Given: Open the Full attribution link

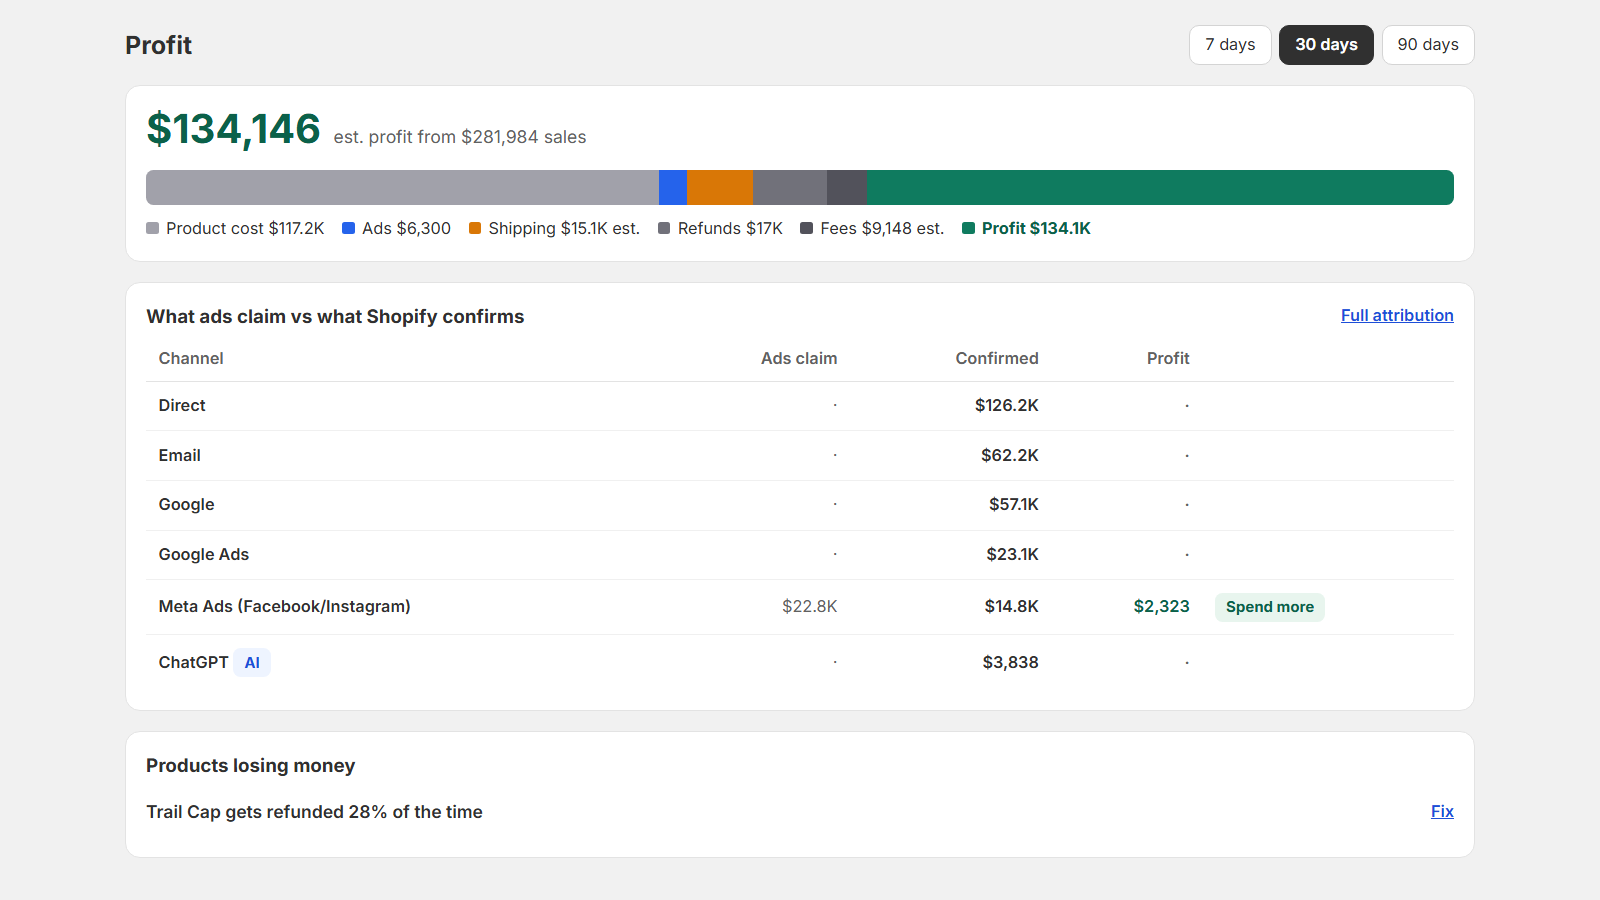Looking at the screenshot, I should click(1397, 315).
